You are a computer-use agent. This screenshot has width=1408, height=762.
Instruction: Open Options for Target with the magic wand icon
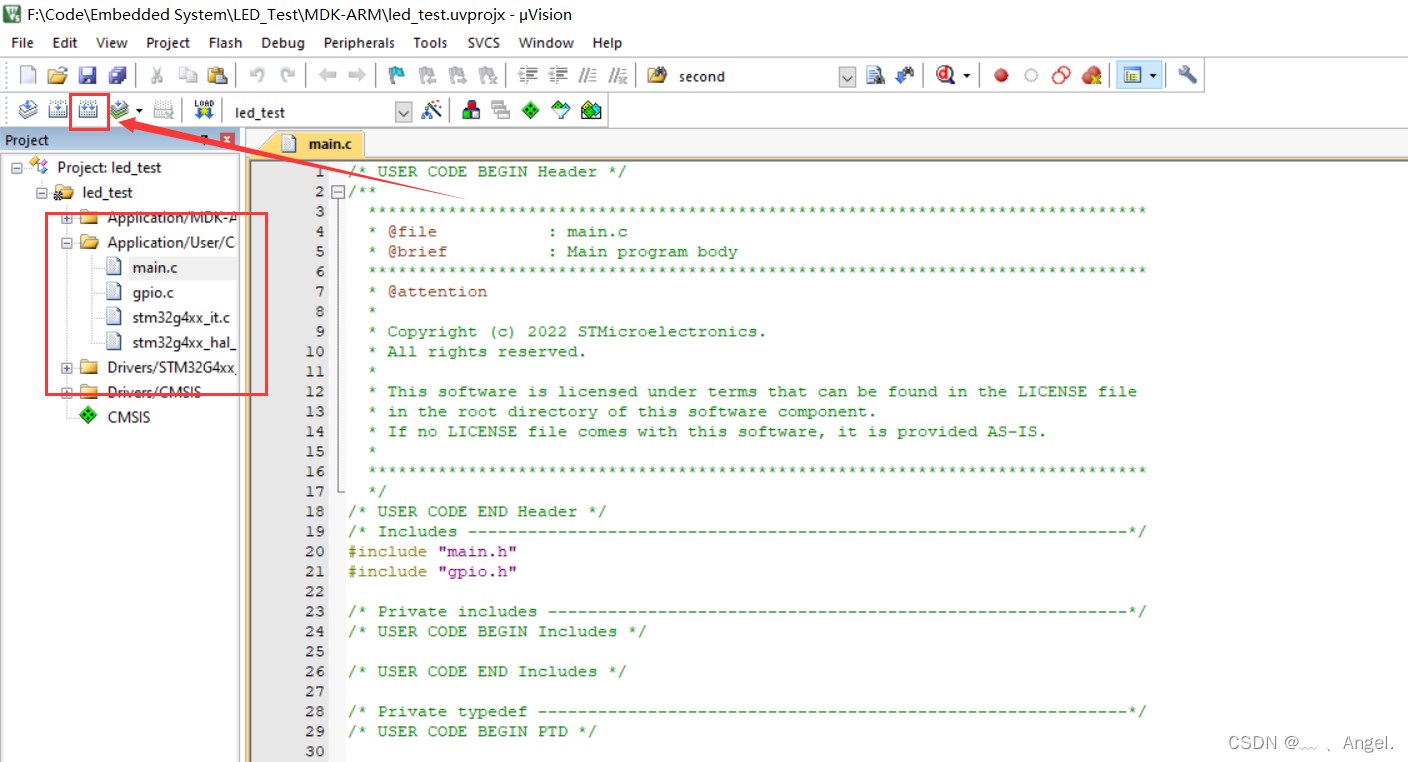pyautogui.click(x=431, y=111)
